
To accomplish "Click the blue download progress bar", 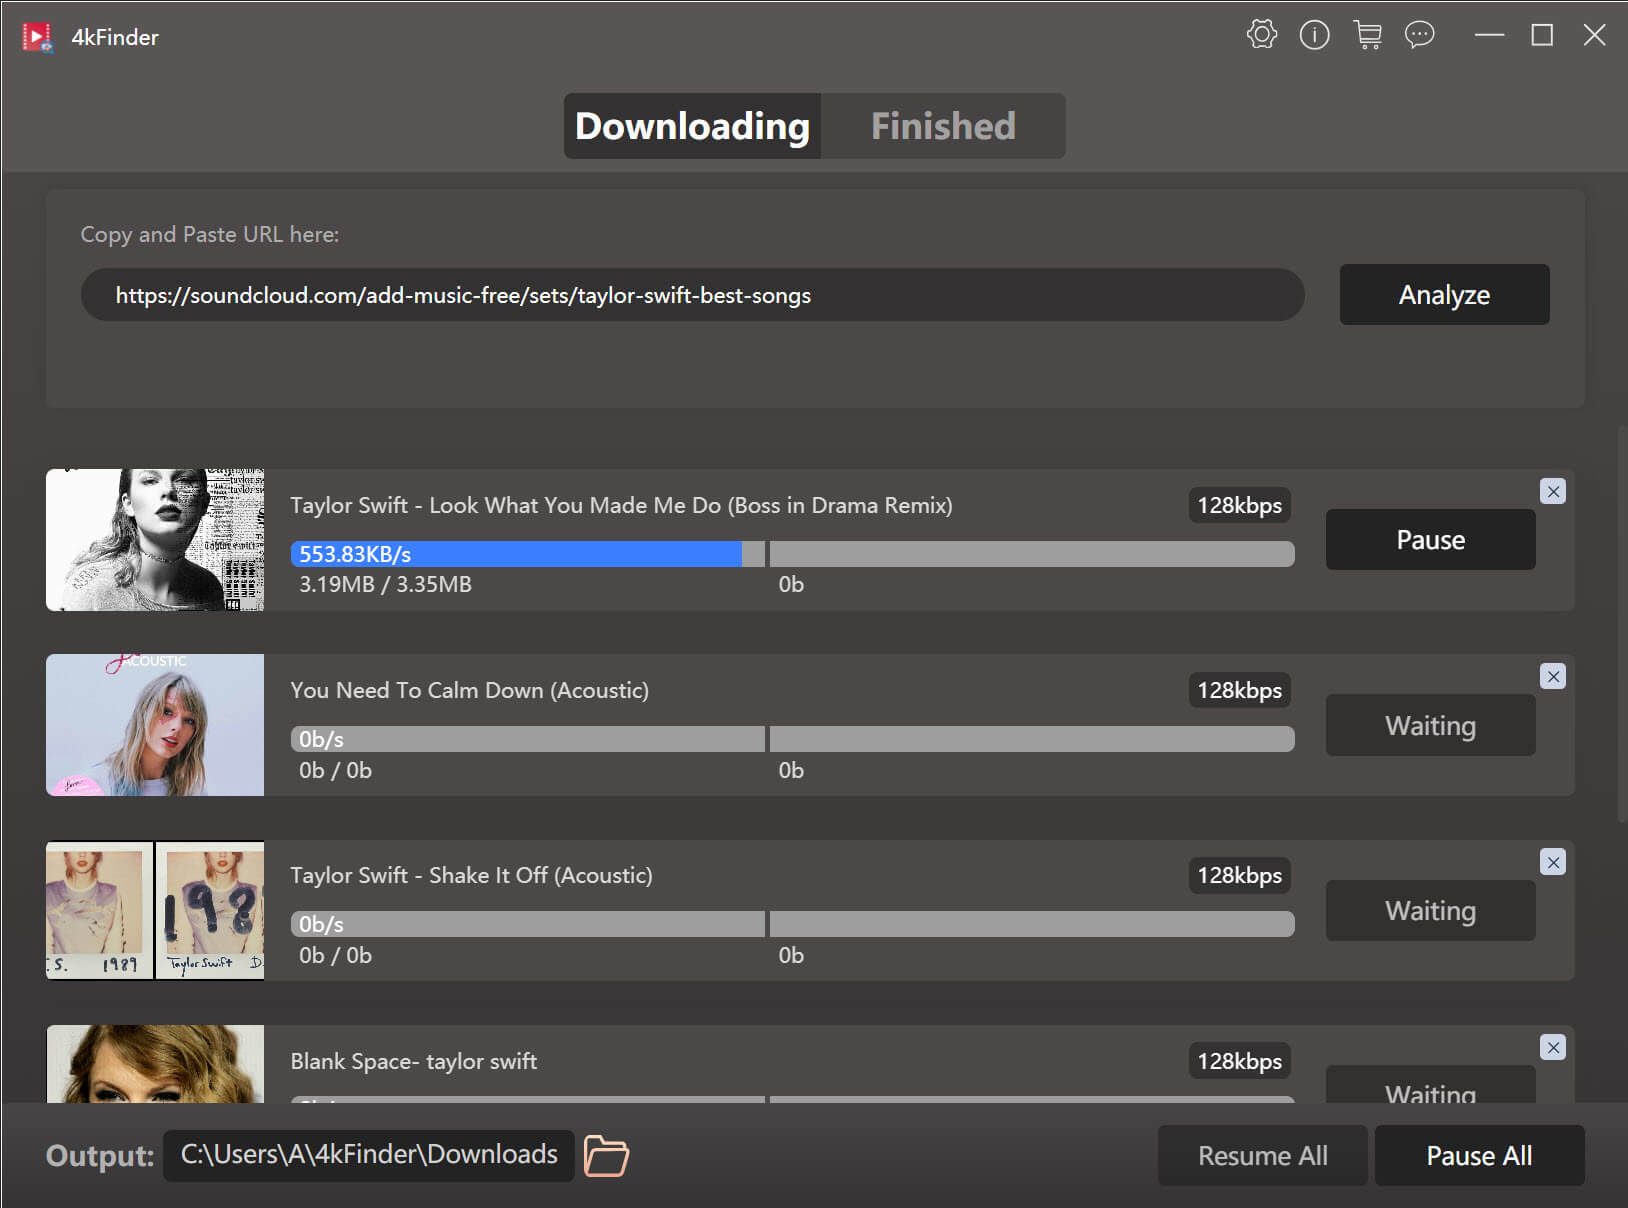I will tap(517, 554).
